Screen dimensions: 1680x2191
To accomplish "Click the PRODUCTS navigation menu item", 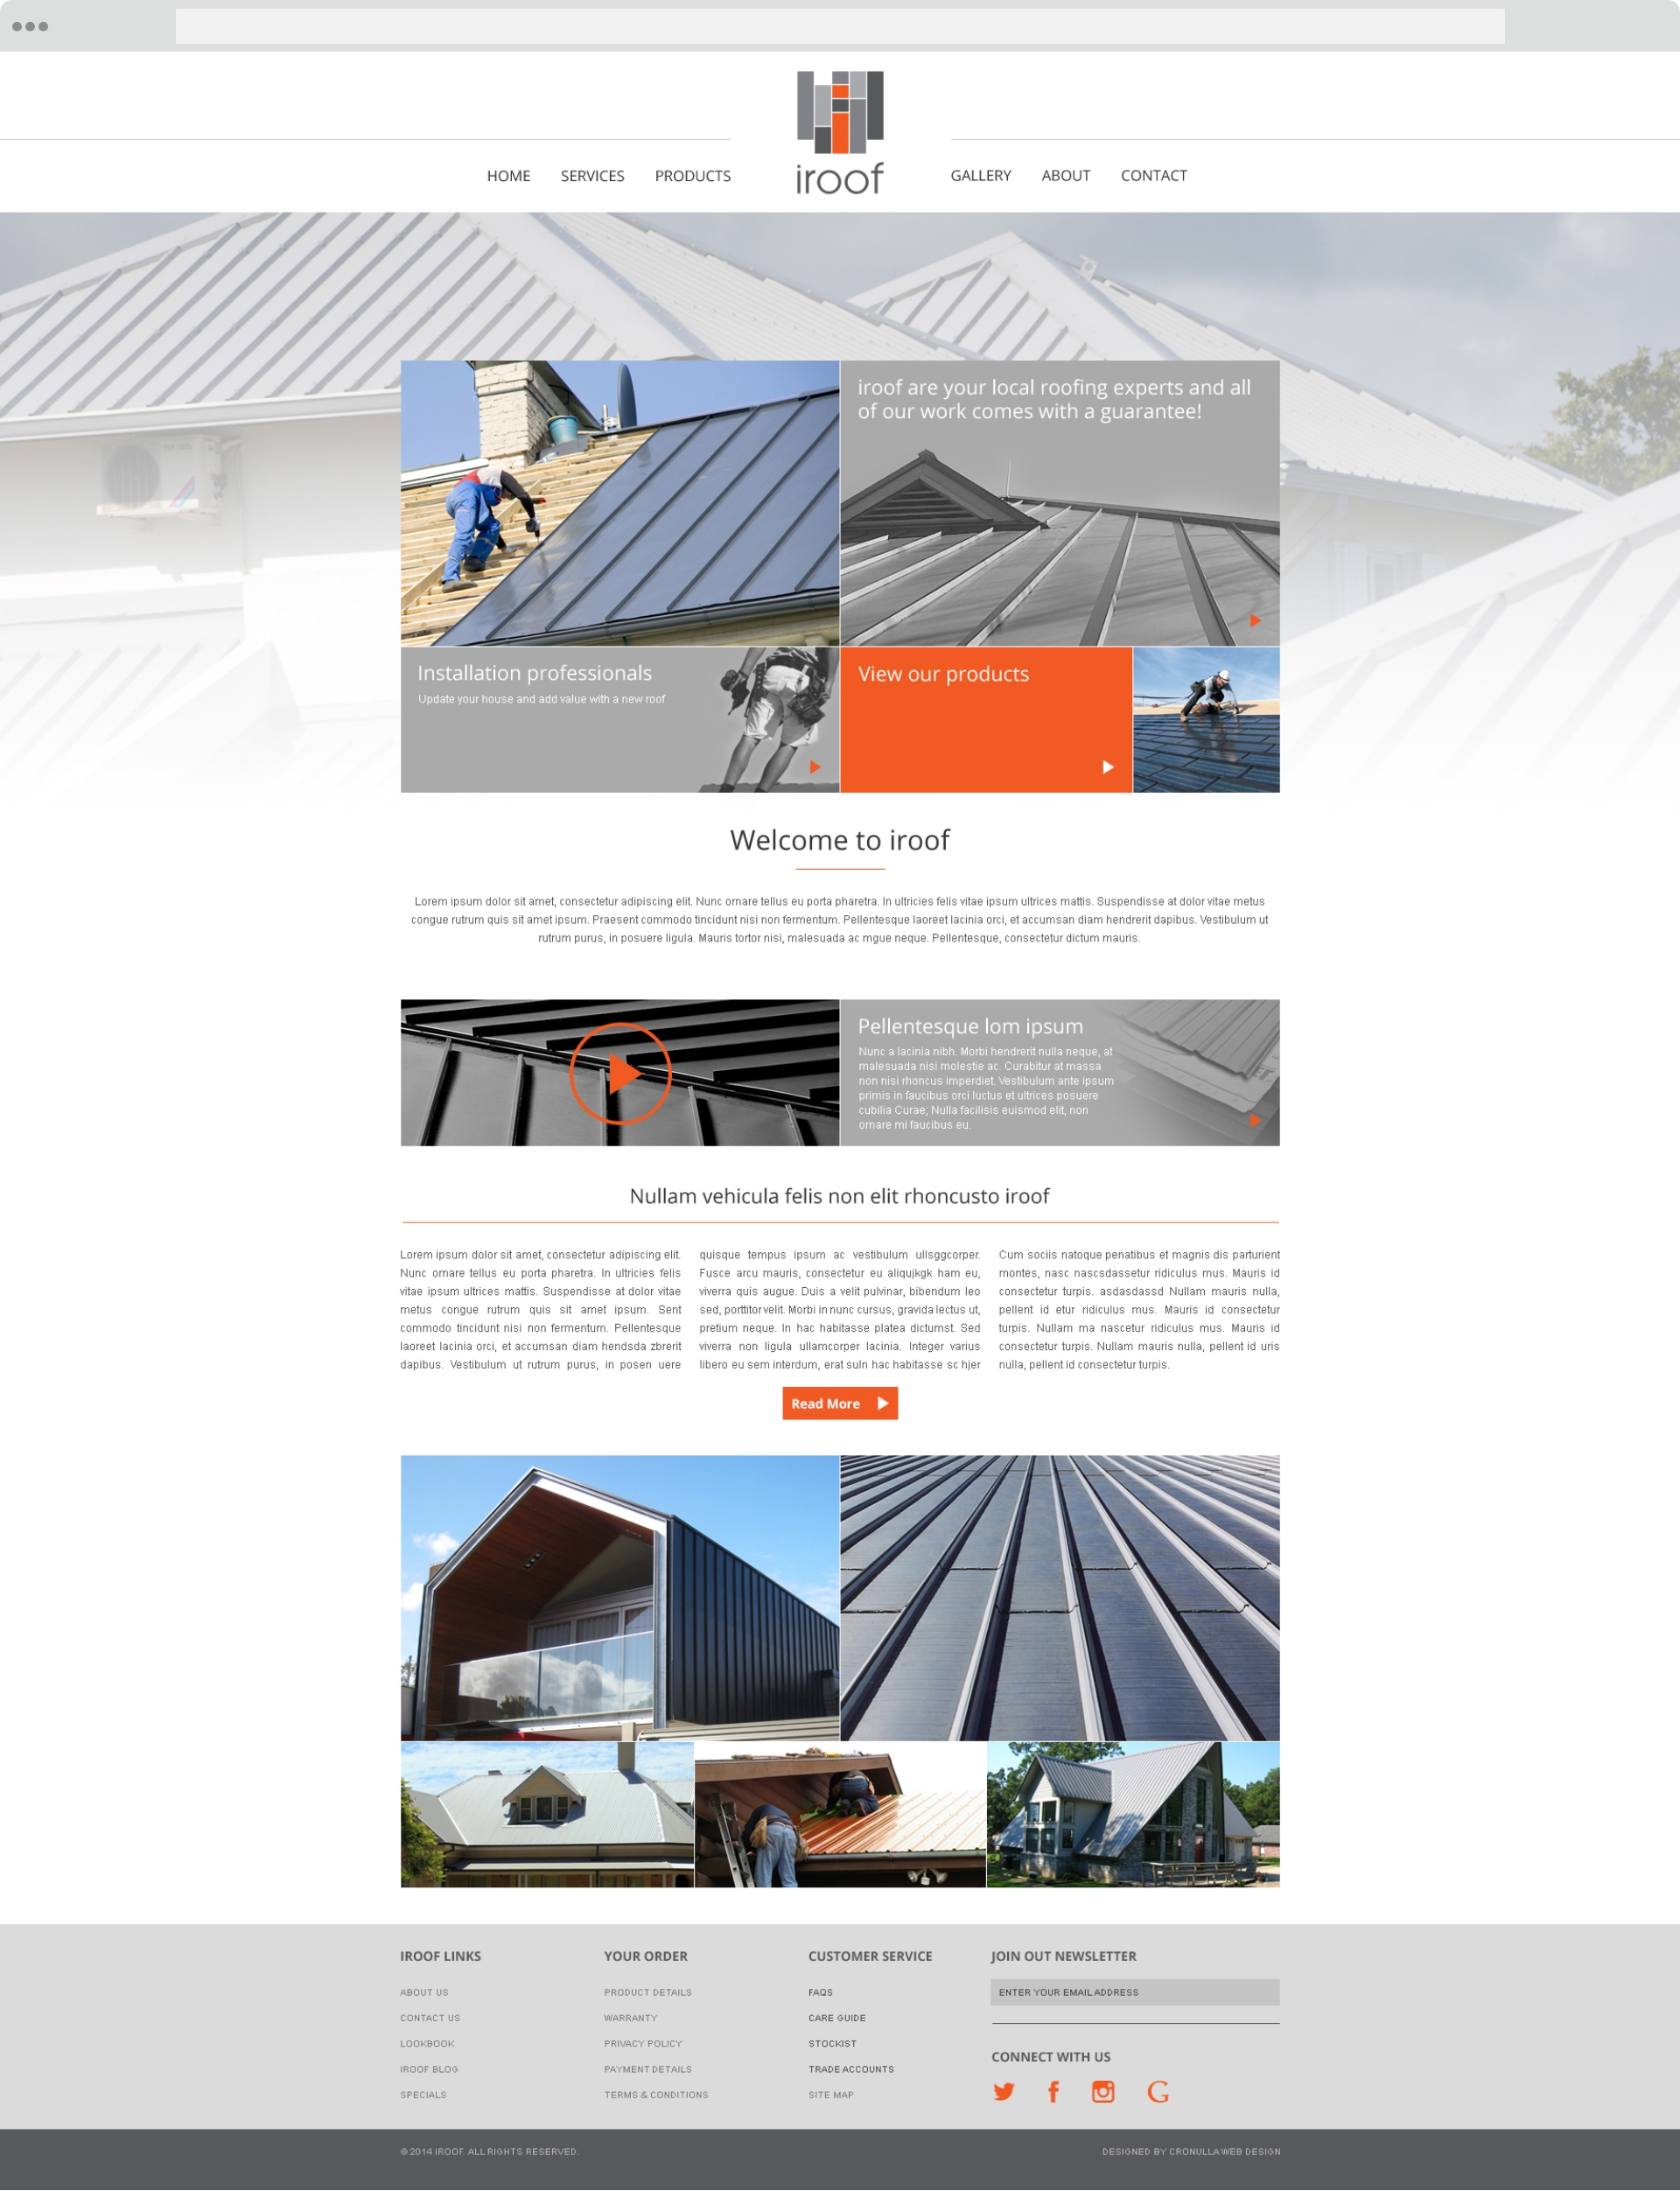I will point(692,175).
